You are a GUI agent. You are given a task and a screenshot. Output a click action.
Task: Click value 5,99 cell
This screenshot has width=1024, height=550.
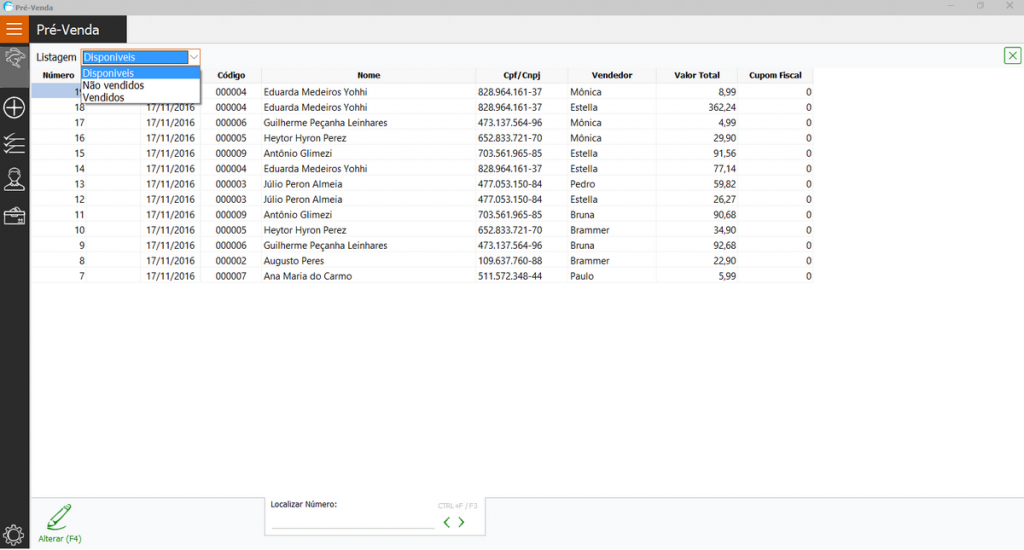click(727, 276)
